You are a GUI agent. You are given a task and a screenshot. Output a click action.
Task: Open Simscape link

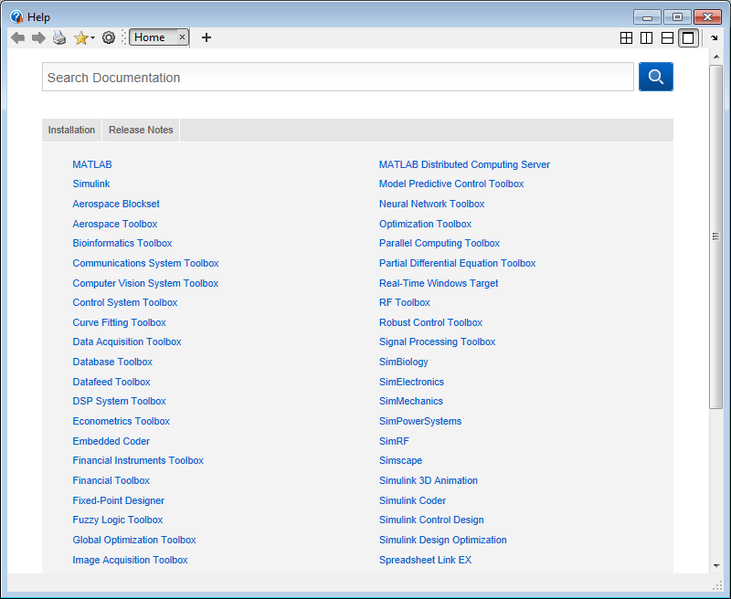point(400,461)
